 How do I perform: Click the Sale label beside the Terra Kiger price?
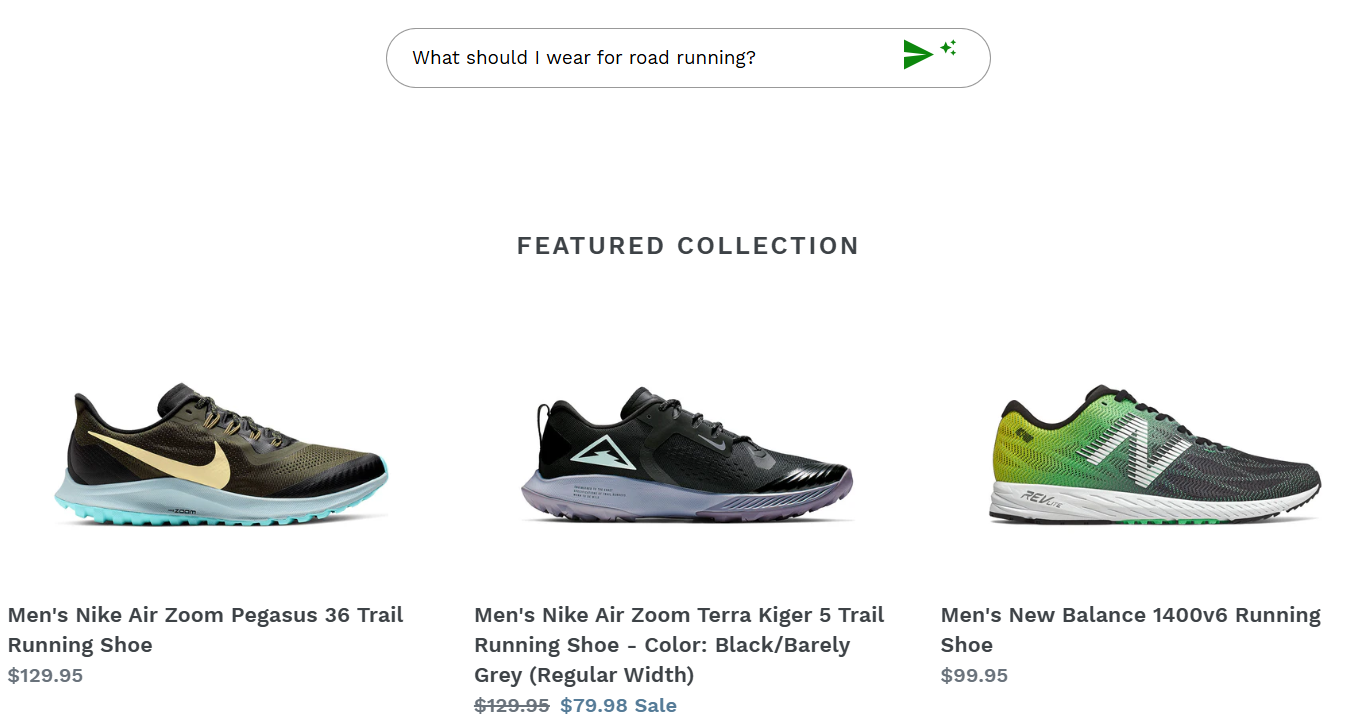(656, 705)
